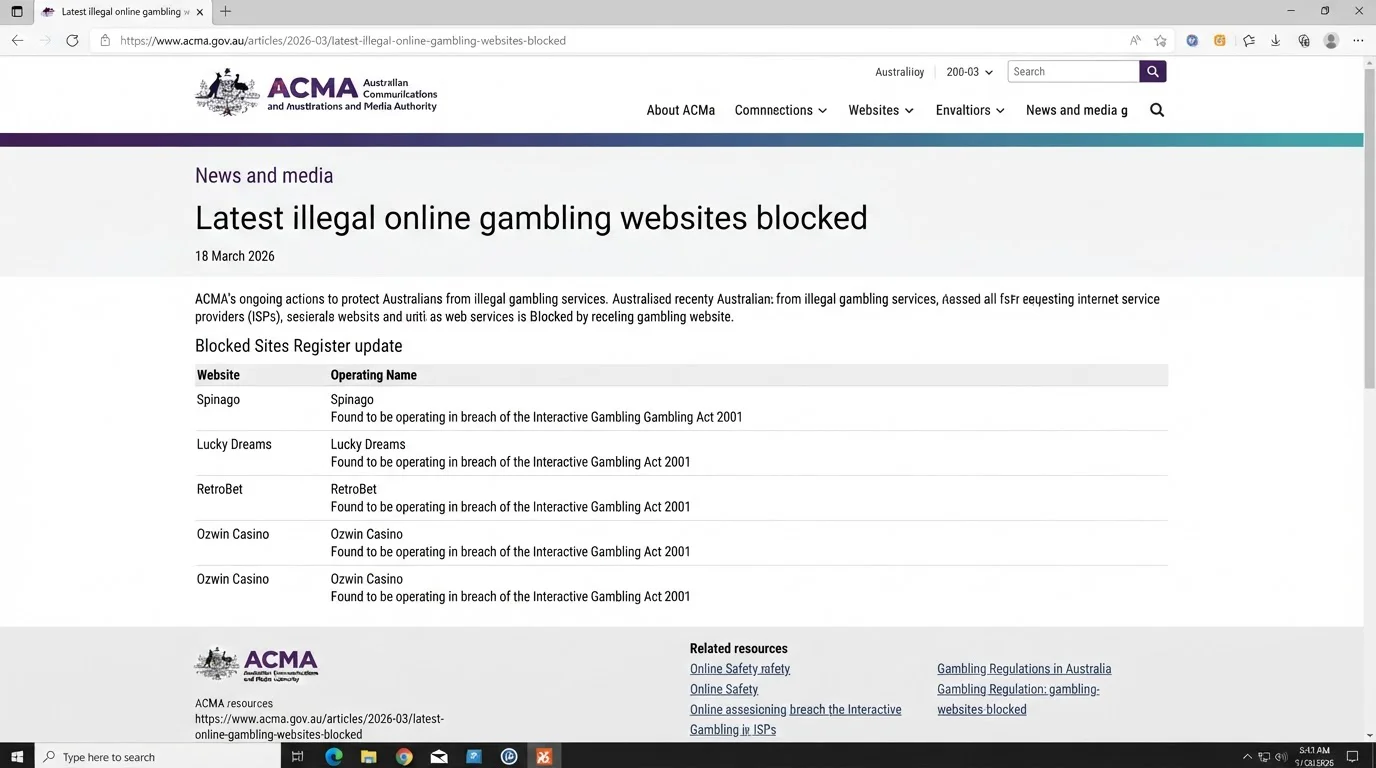Select RetroBet in the Website column
Viewport: 1376px width, 768px height.
pos(220,490)
